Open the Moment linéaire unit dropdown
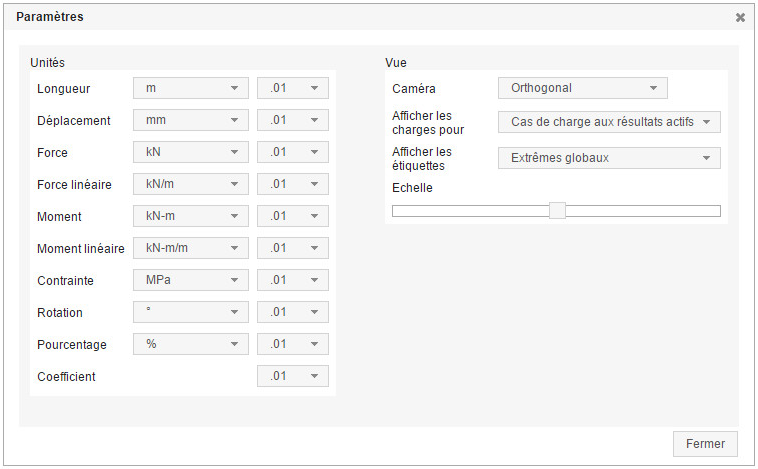This screenshot has width=758, height=469. coord(190,248)
